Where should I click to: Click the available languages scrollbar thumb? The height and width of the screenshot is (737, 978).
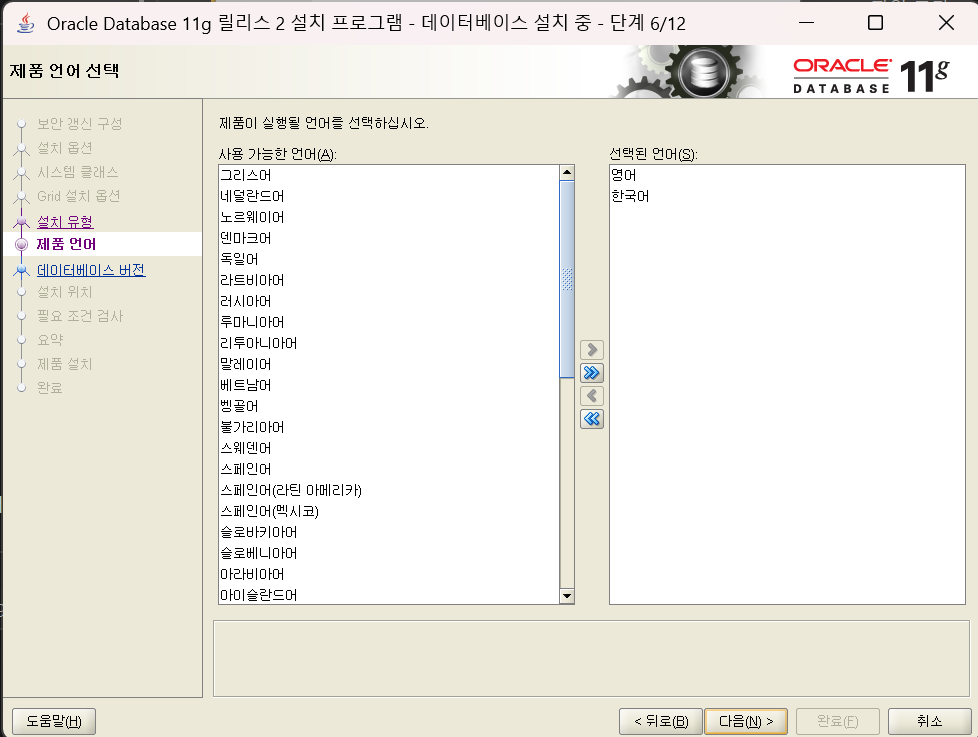point(566,279)
